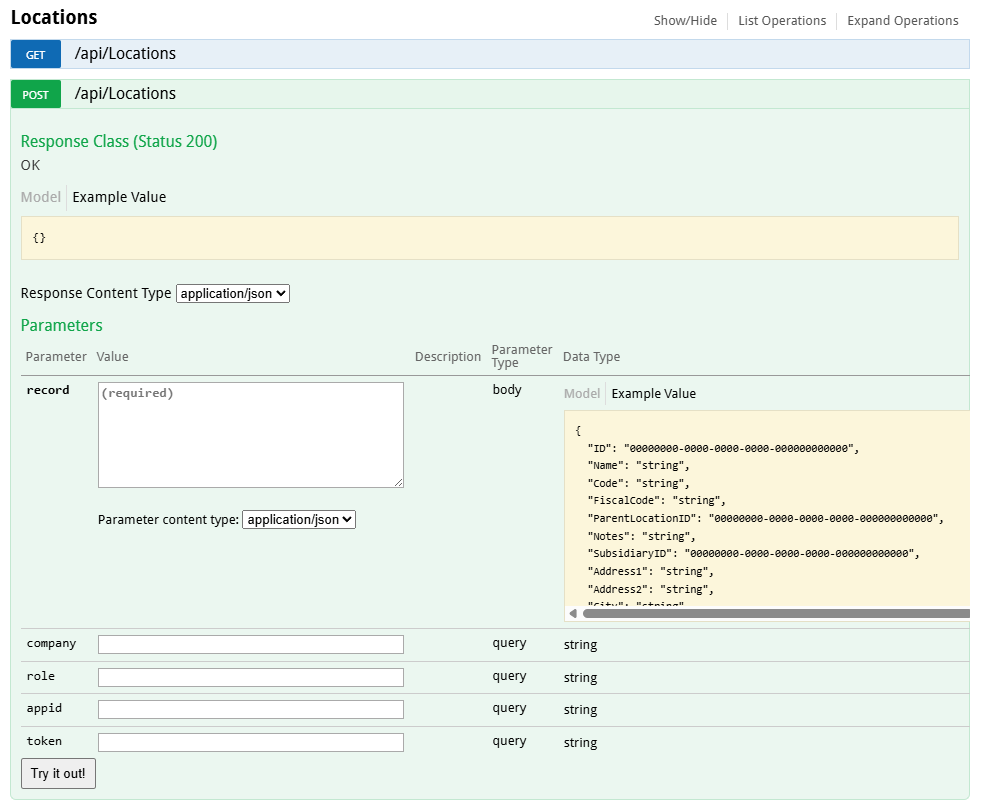
Task: Click the Show/Hide link
Action: point(685,21)
